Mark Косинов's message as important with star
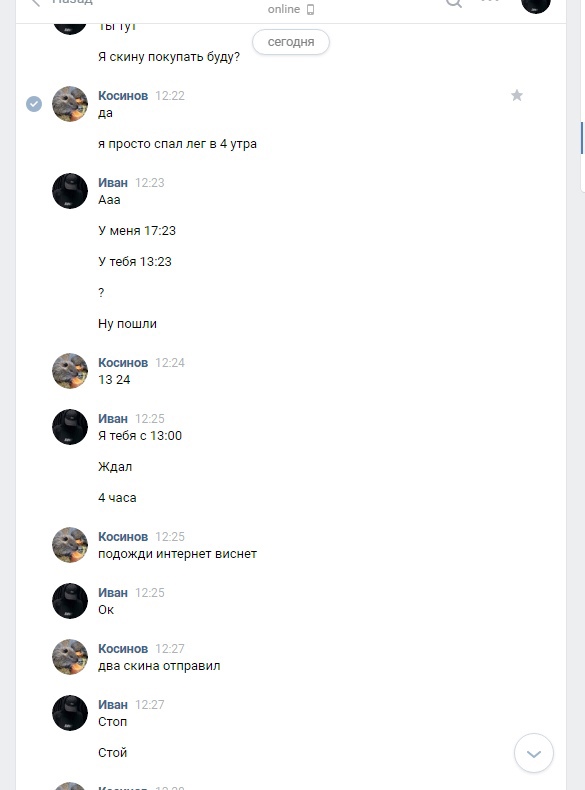This screenshot has width=585, height=790. 516,95
